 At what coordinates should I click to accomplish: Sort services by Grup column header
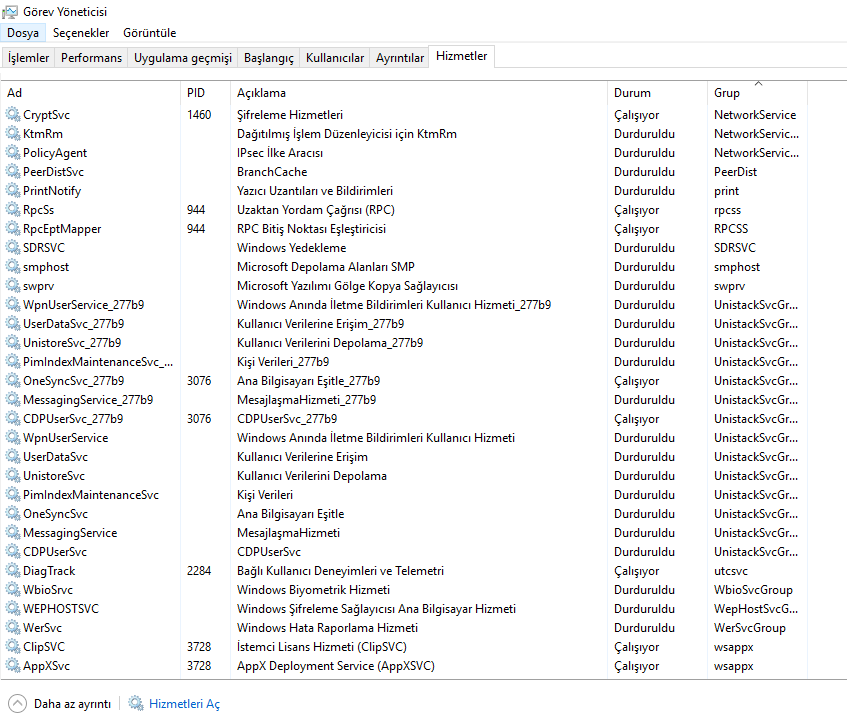point(727,93)
